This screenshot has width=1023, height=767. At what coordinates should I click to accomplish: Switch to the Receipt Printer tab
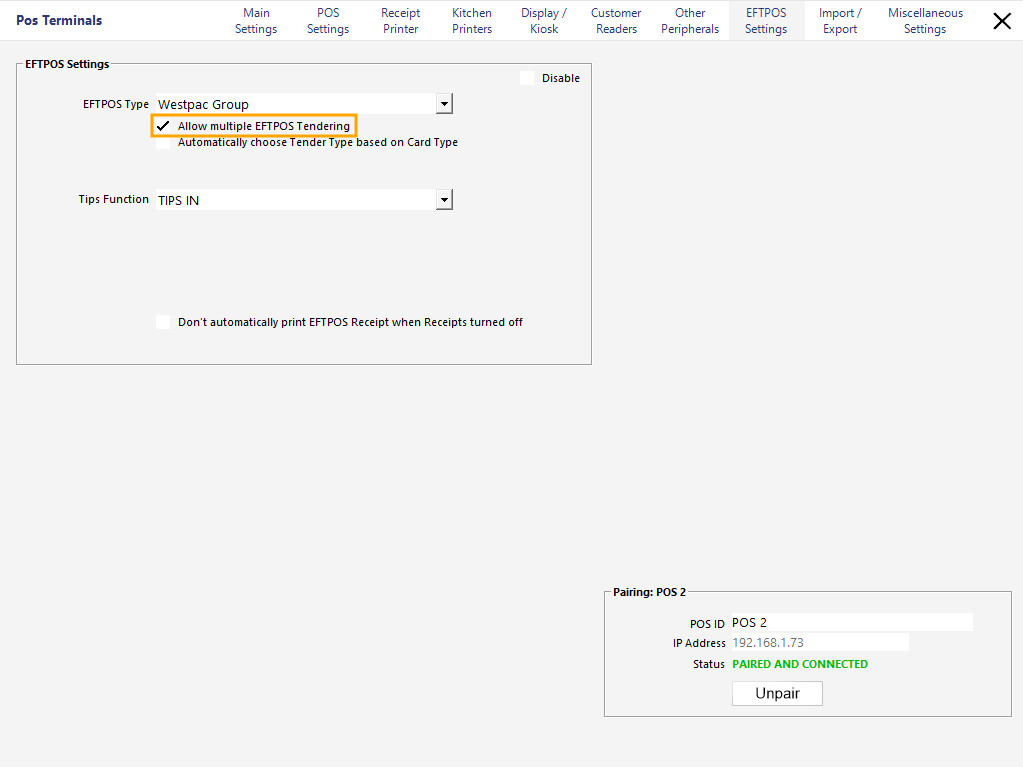(400, 20)
